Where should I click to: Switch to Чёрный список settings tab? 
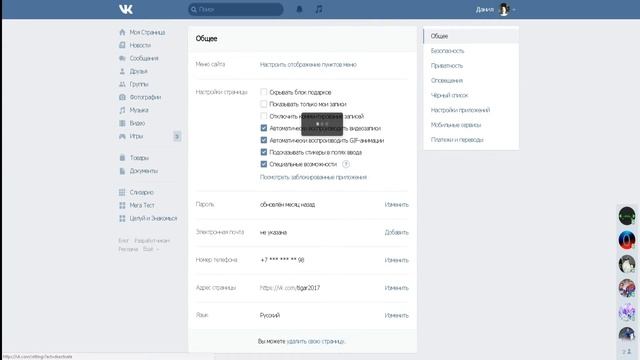point(471,95)
